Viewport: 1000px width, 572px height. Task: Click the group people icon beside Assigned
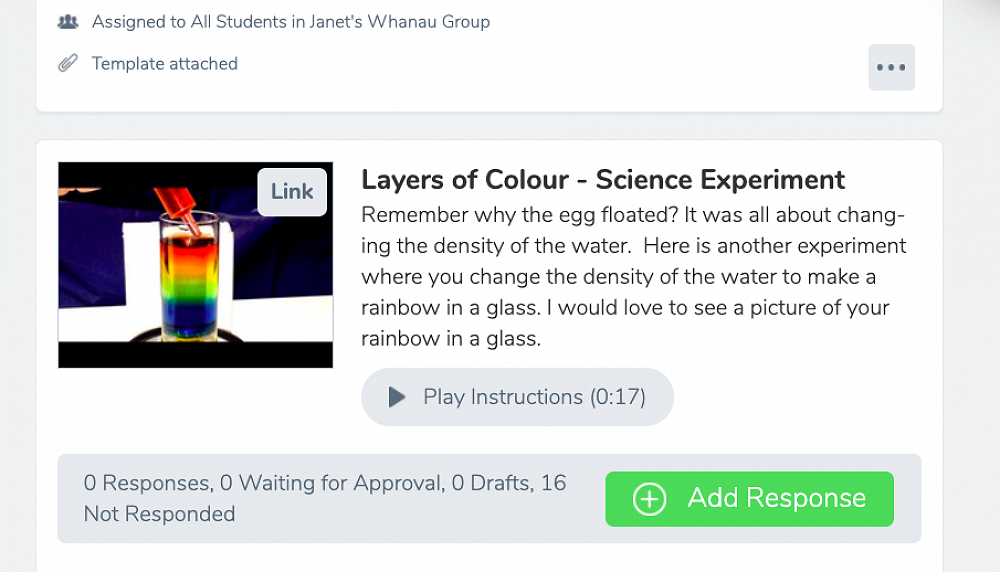point(68,21)
